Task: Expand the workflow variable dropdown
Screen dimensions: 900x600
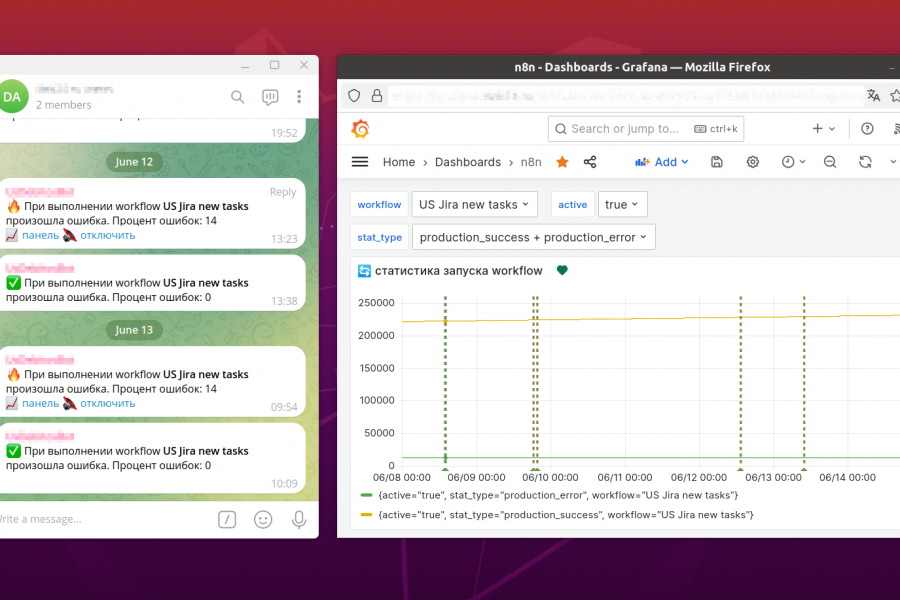Action: pyautogui.click(x=474, y=204)
